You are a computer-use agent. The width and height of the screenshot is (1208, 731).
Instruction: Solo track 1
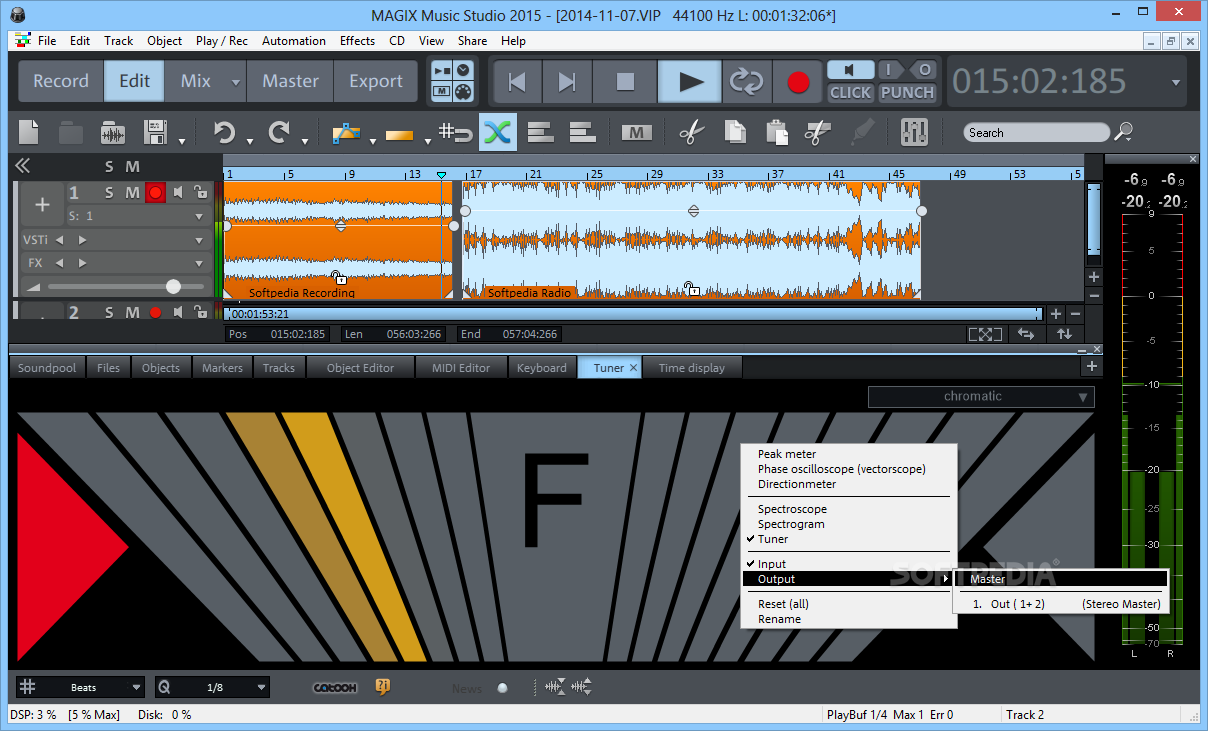point(109,192)
